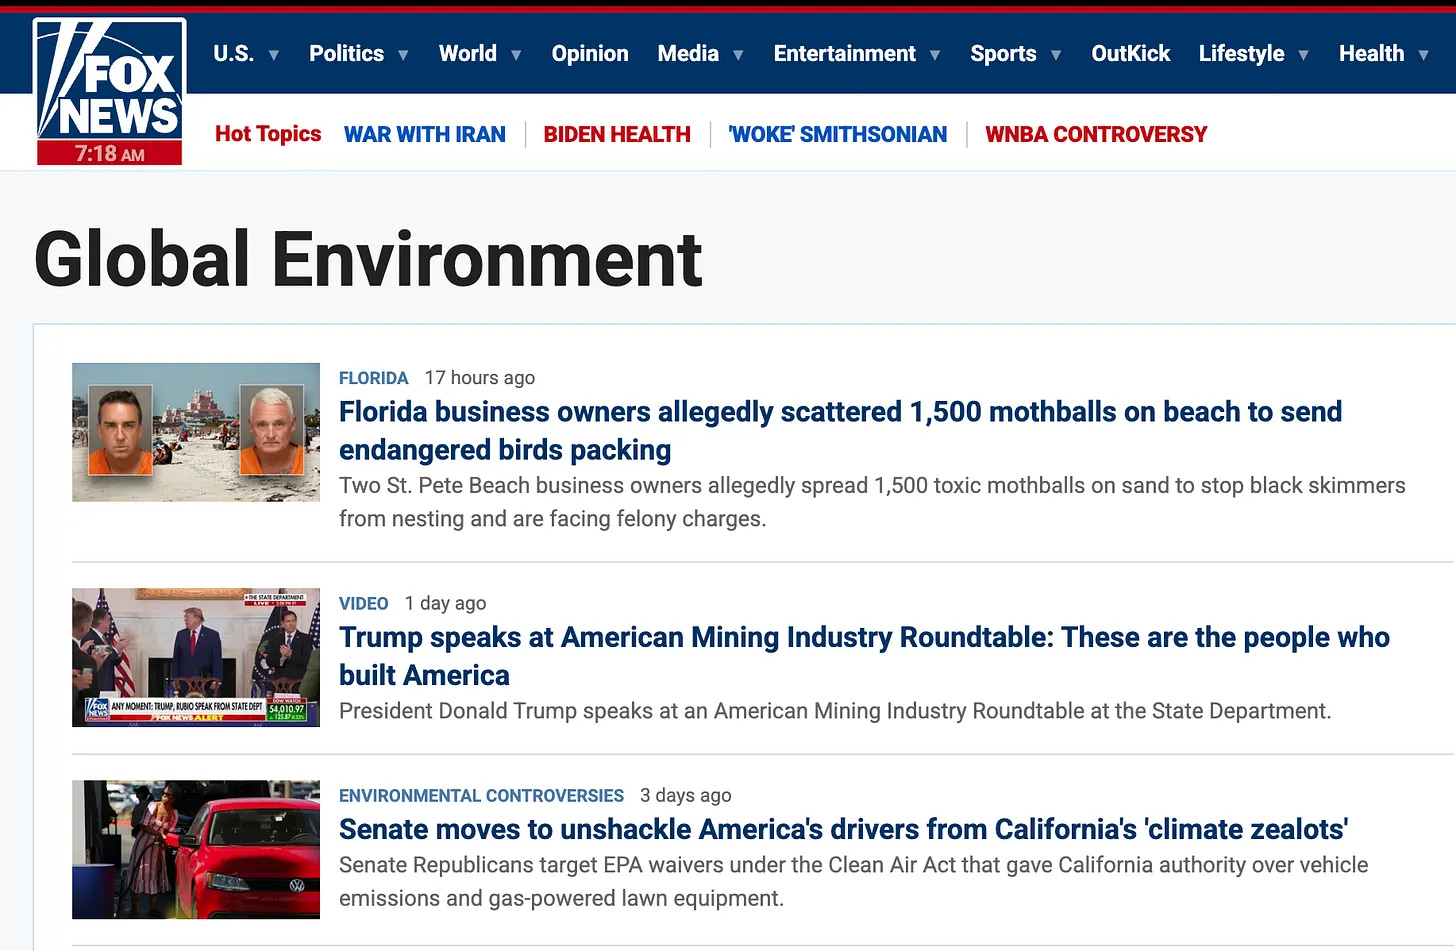This screenshot has width=1456, height=951.
Task: Open the Florida mothballs beach article headline
Action: click(x=840, y=431)
